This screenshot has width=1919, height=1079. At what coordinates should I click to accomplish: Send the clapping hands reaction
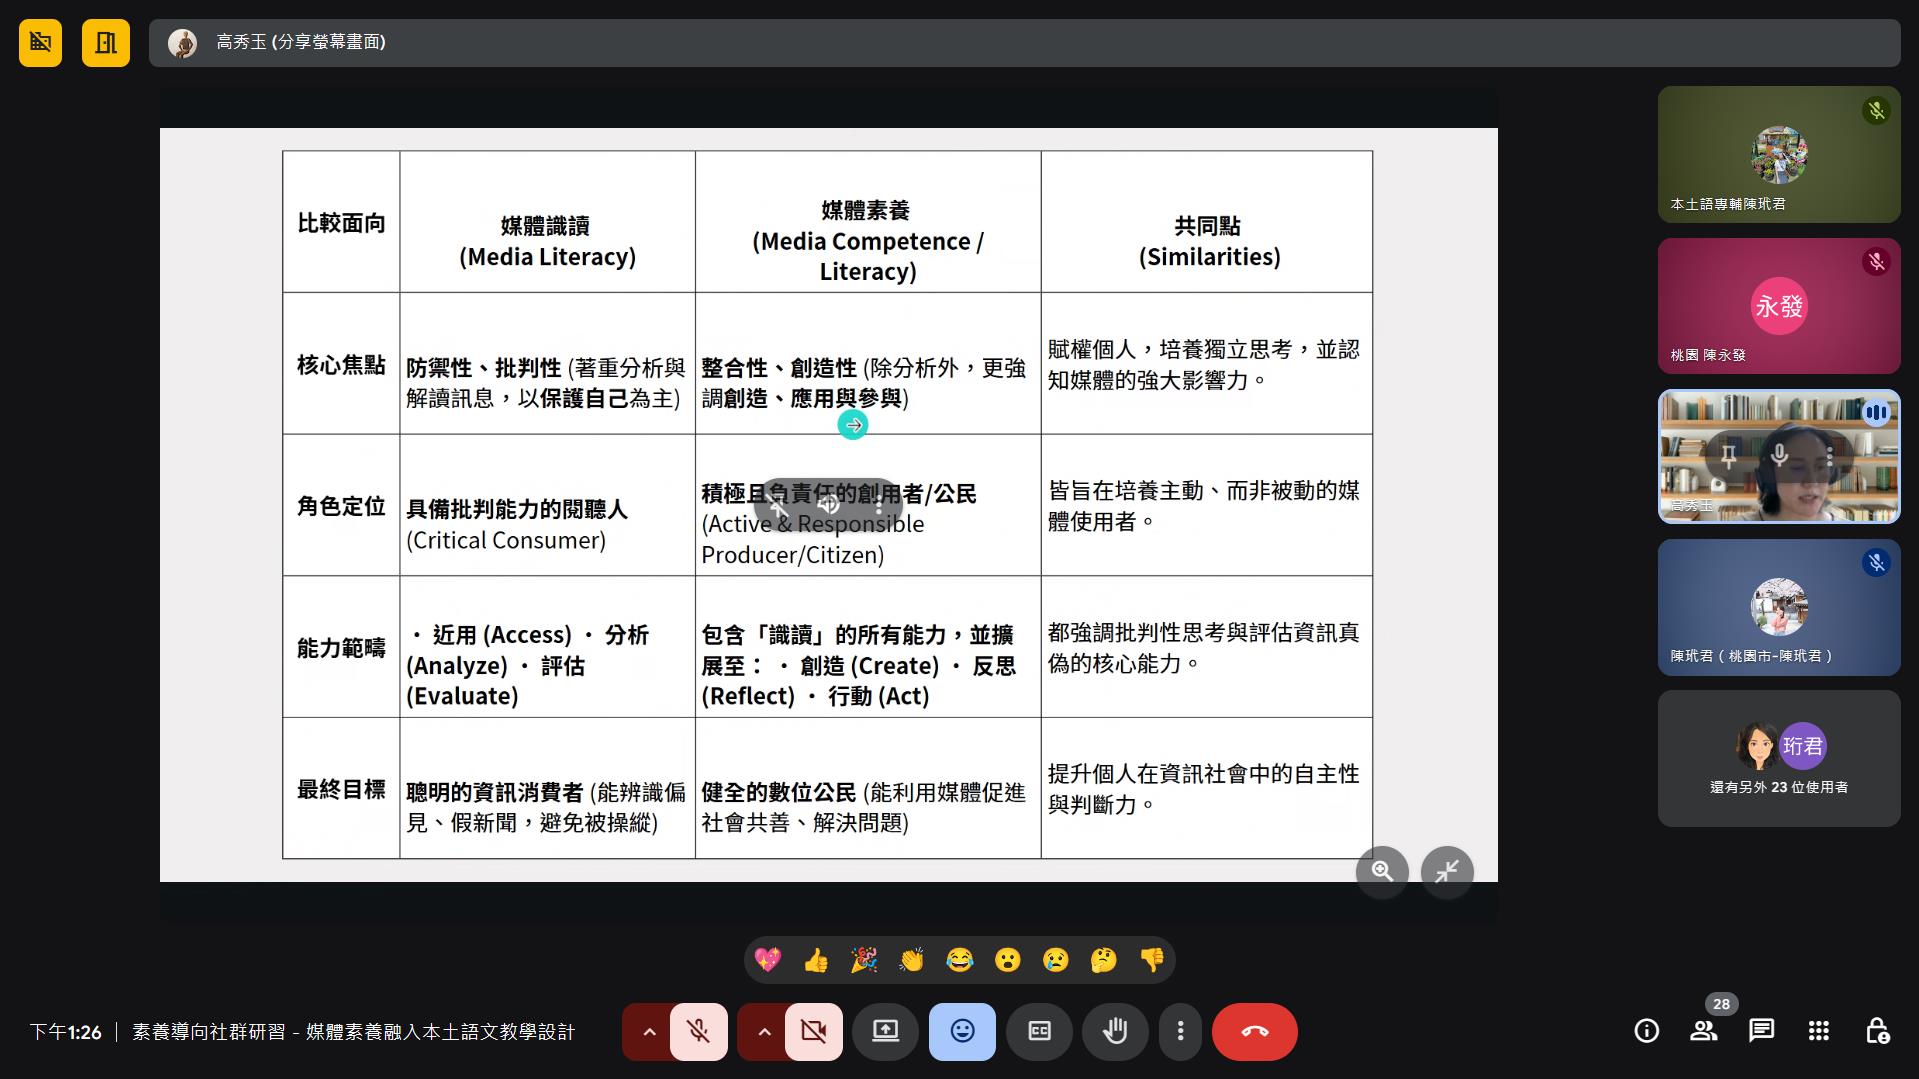click(x=911, y=961)
